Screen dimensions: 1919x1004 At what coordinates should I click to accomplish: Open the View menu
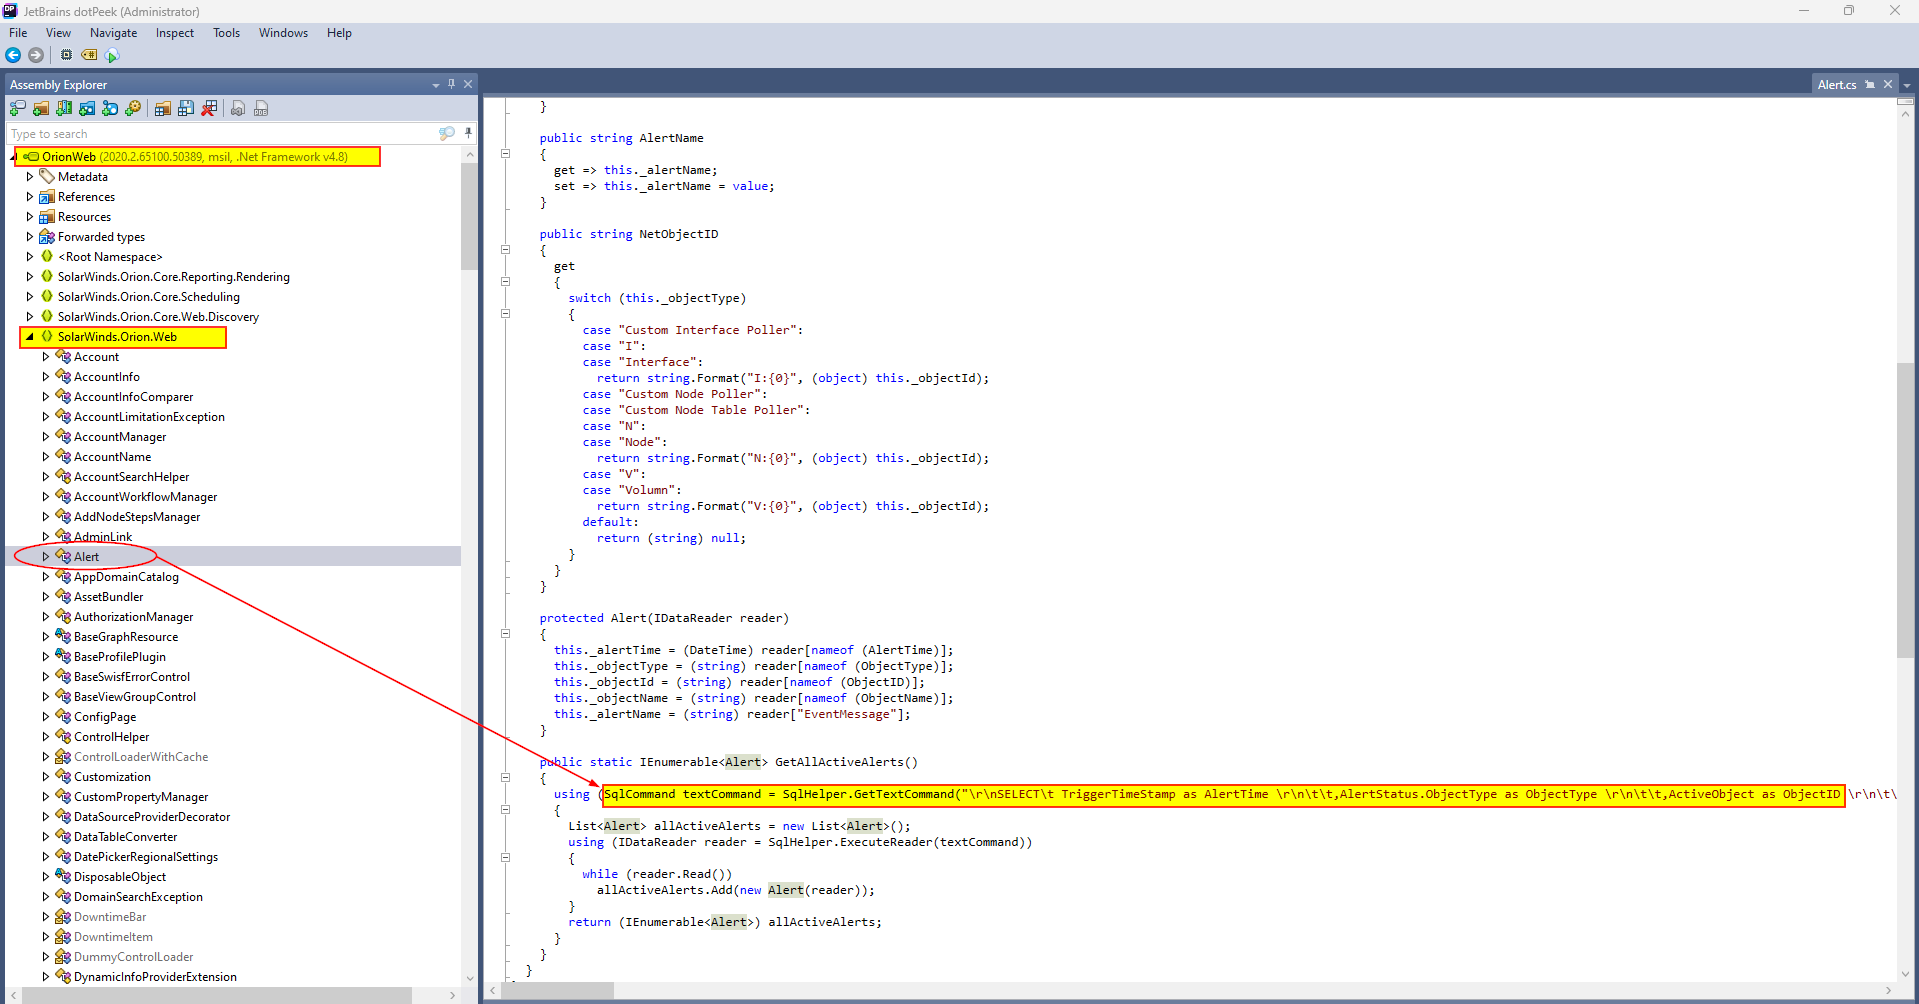(x=58, y=33)
